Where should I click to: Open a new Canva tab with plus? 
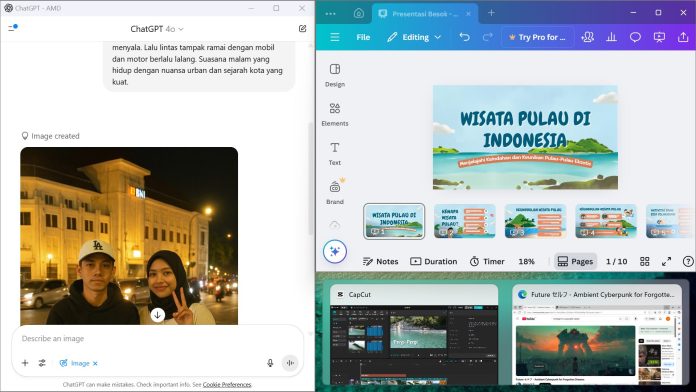[x=491, y=13]
